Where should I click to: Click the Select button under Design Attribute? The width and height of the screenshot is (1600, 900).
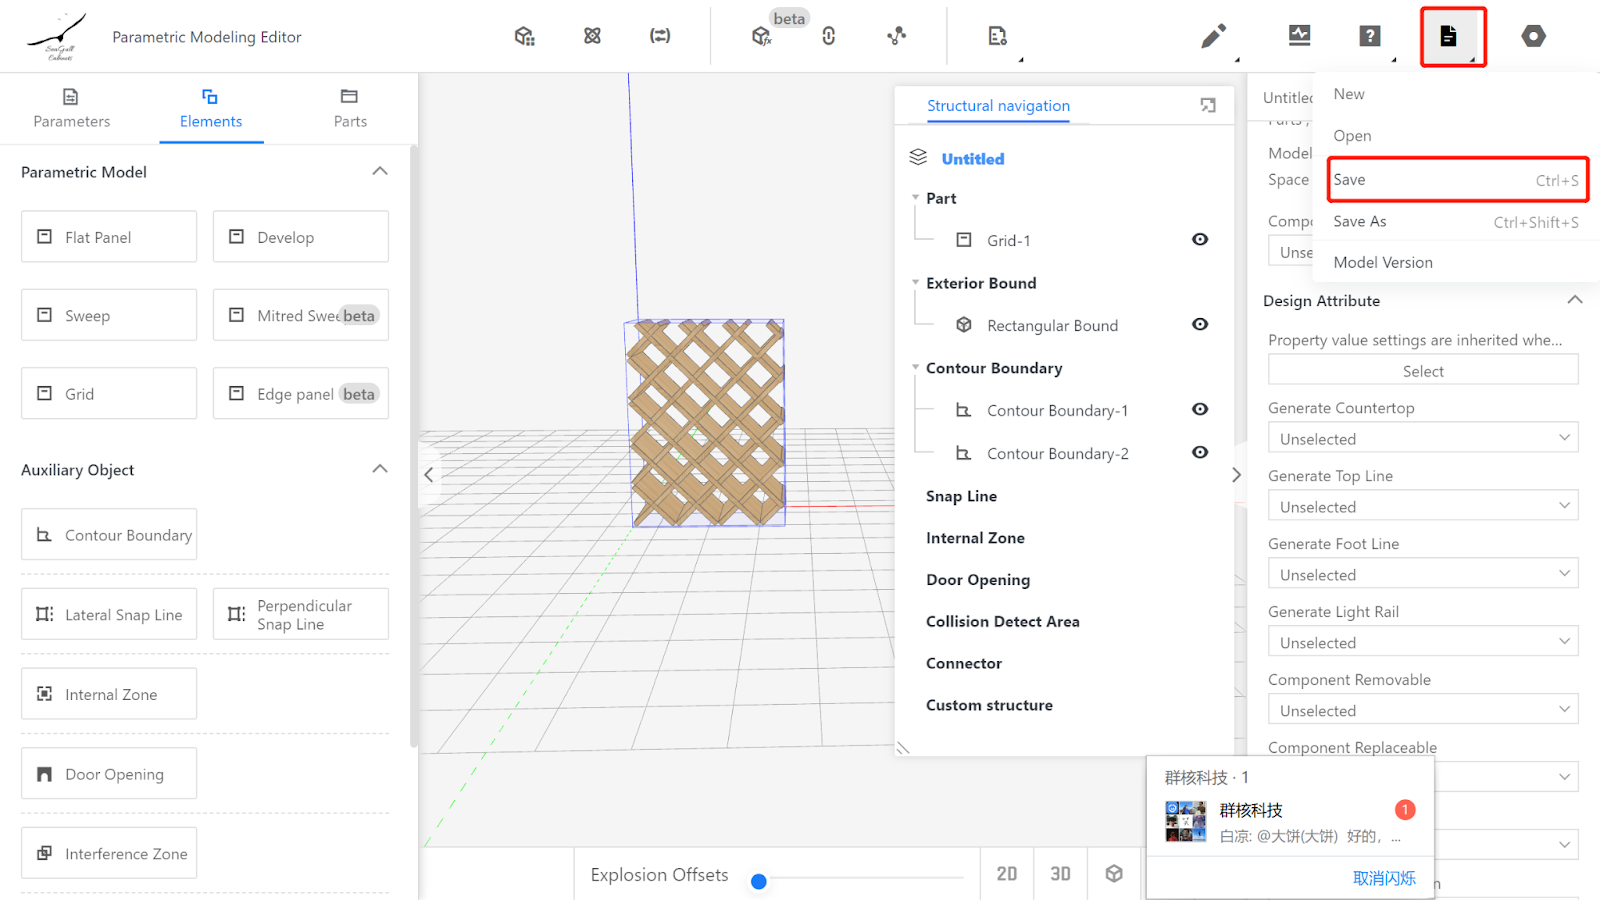pyautogui.click(x=1422, y=371)
